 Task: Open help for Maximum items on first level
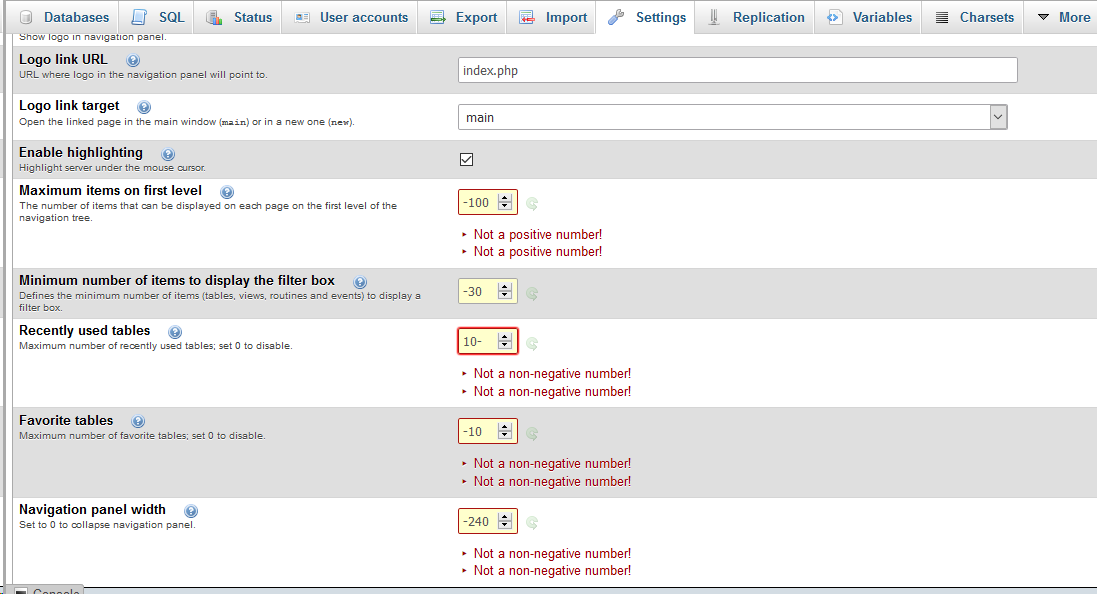[x=227, y=191]
